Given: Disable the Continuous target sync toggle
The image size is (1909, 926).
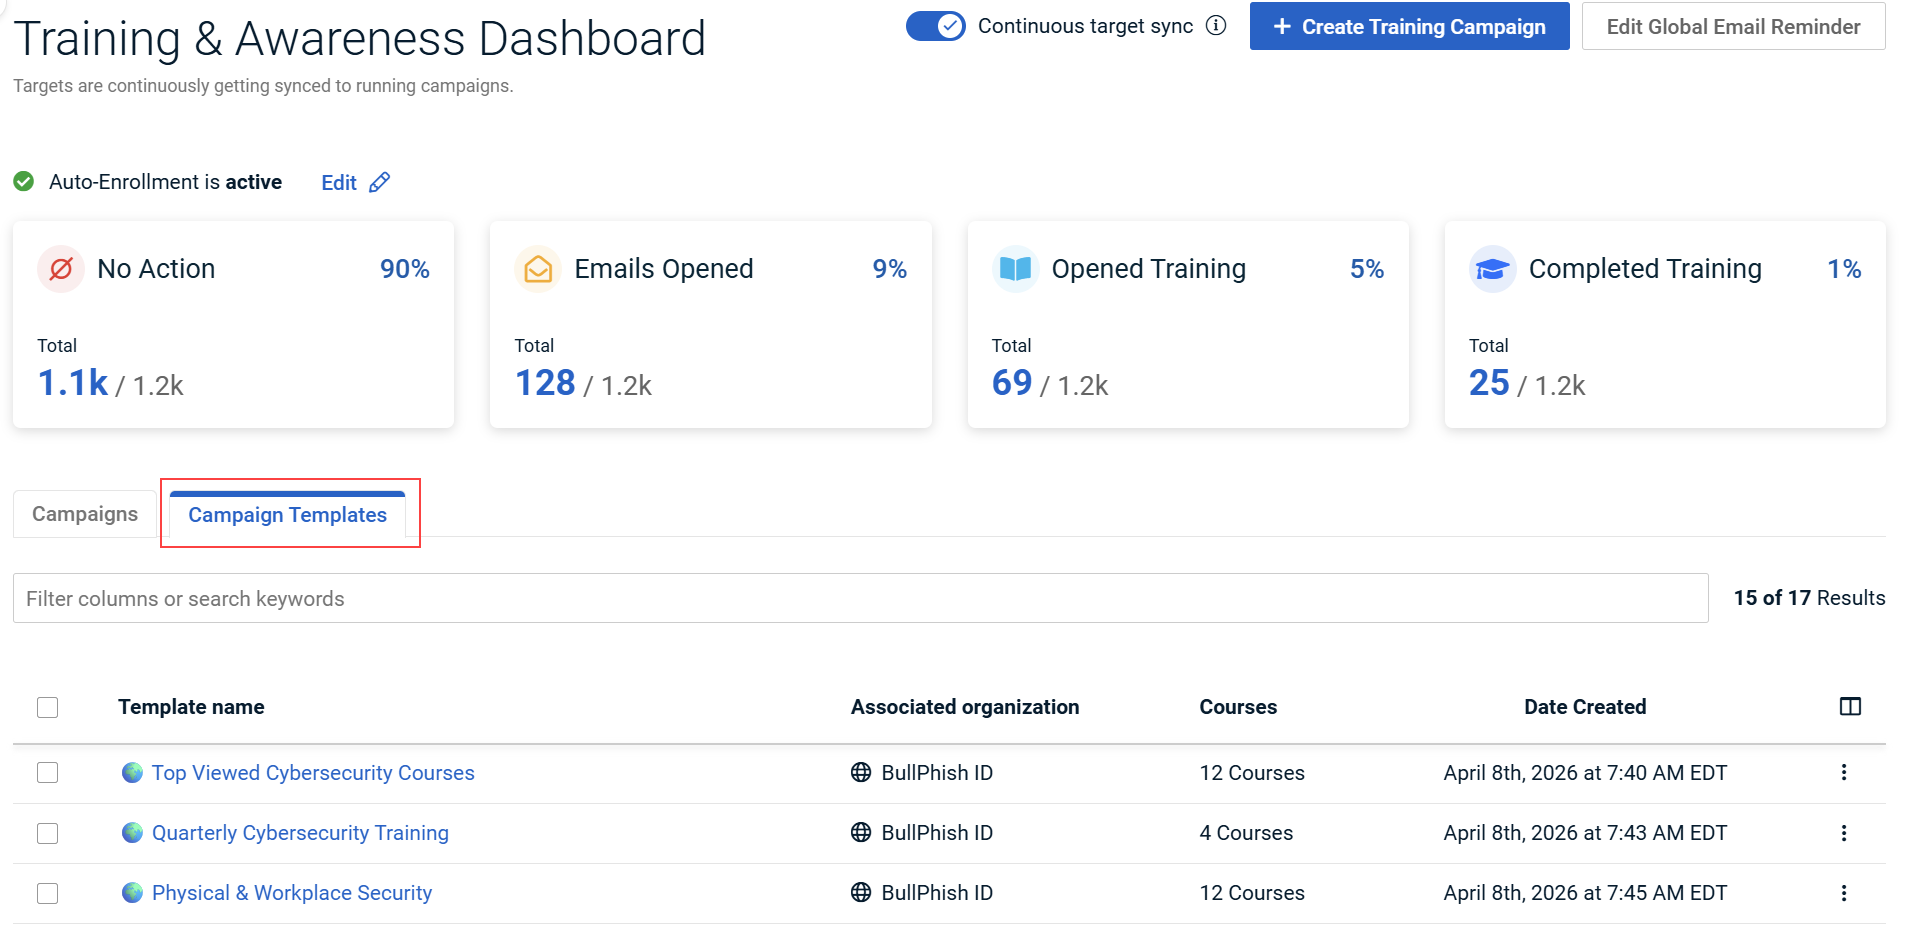Looking at the screenshot, I should tap(935, 26).
